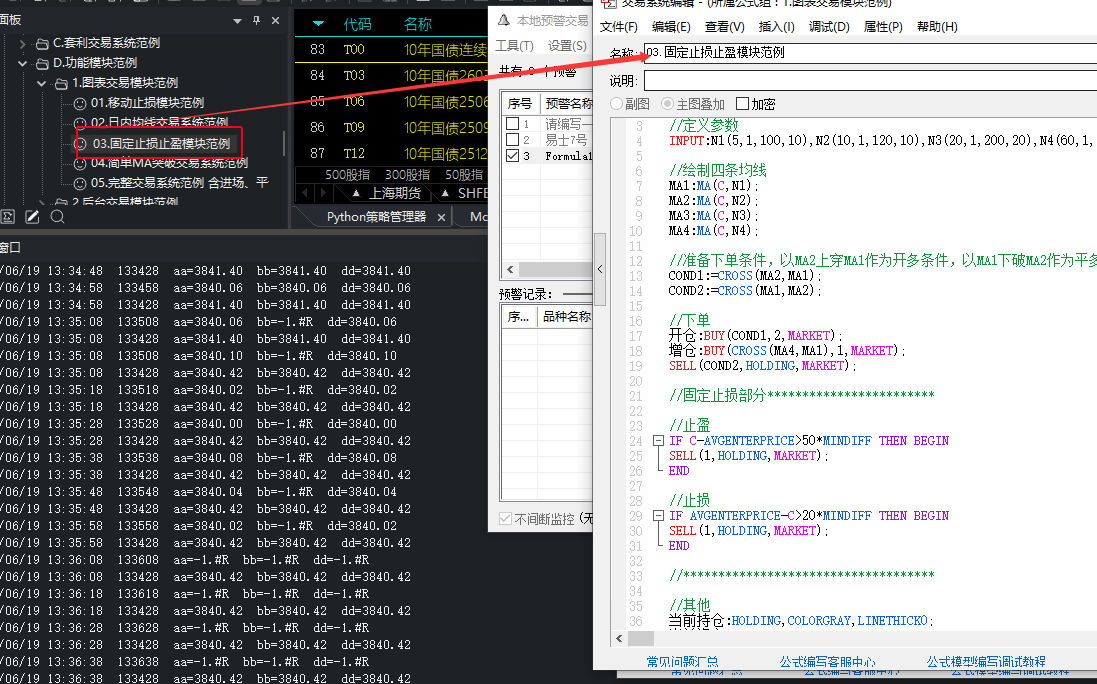Uncheck the Formula1 alert row checkbox
This screenshot has width=1097, height=684.
click(513, 156)
